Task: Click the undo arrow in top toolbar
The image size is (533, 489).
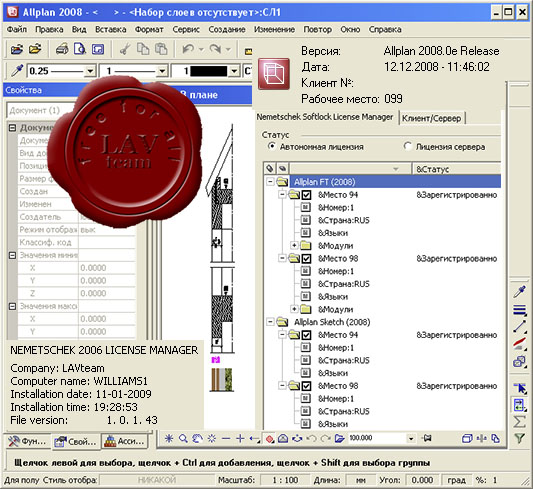Action: click(x=188, y=50)
